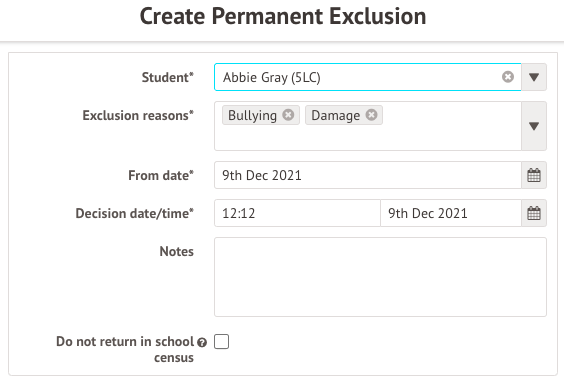
Task: Select the Damage reason tag
Action: tap(335, 115)
